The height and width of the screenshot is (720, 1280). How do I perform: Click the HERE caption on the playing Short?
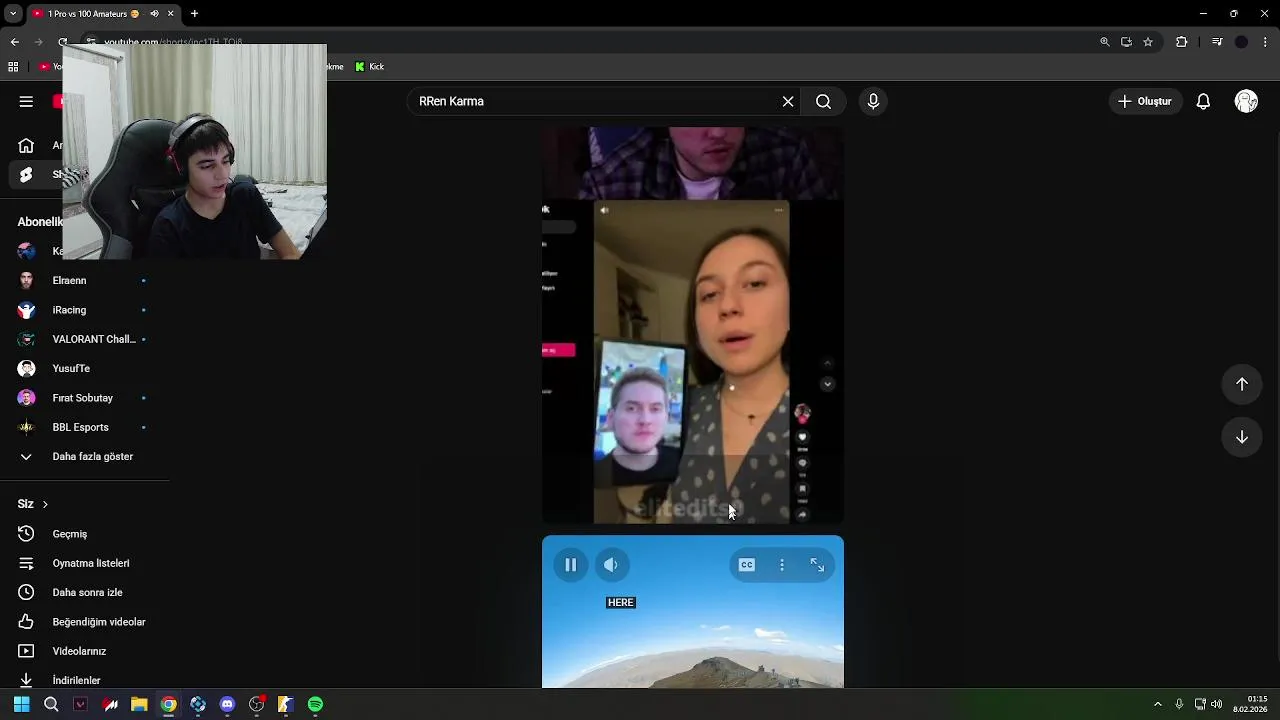621,603
